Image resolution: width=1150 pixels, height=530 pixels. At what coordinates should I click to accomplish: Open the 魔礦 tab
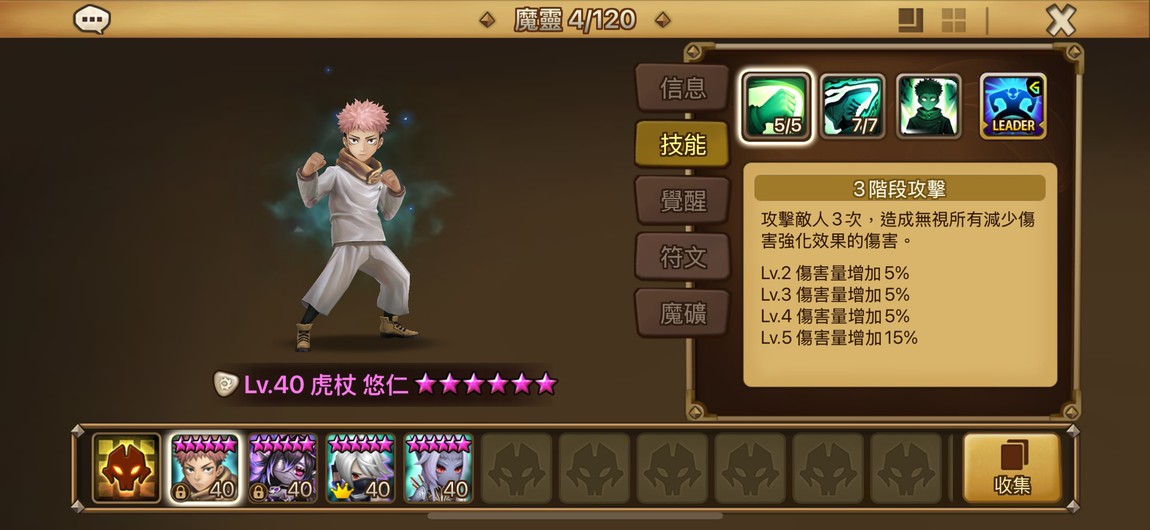tap(682, 314)
